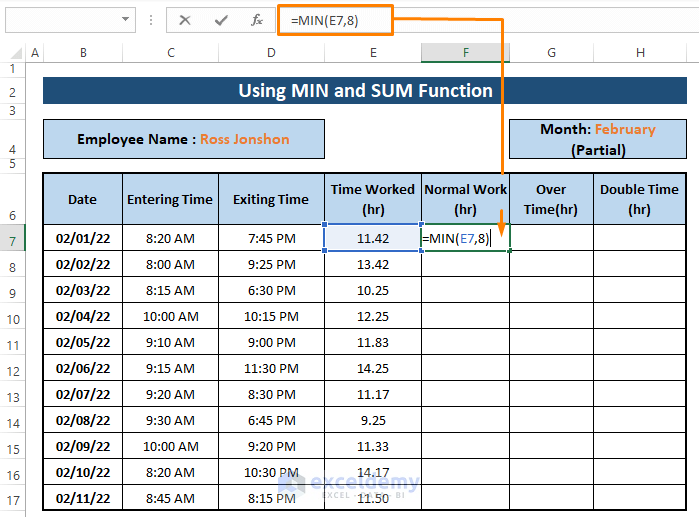
Task: Open Insert Function fx dialog
Action: (x=257, y=20)
